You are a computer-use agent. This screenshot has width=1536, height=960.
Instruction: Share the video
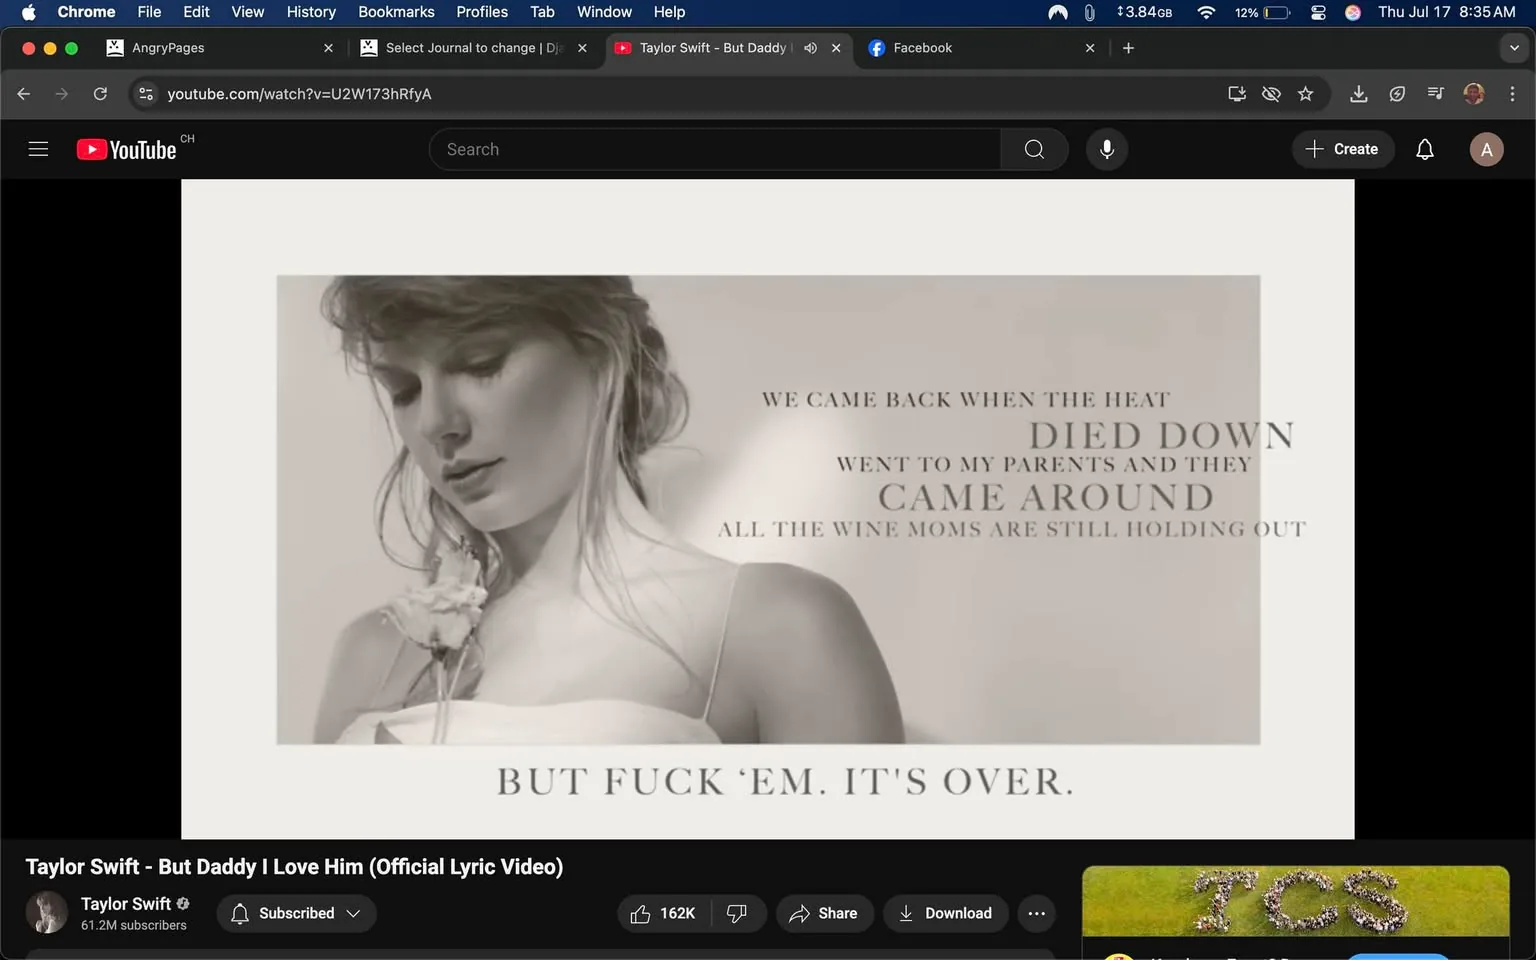coord(824,913)
